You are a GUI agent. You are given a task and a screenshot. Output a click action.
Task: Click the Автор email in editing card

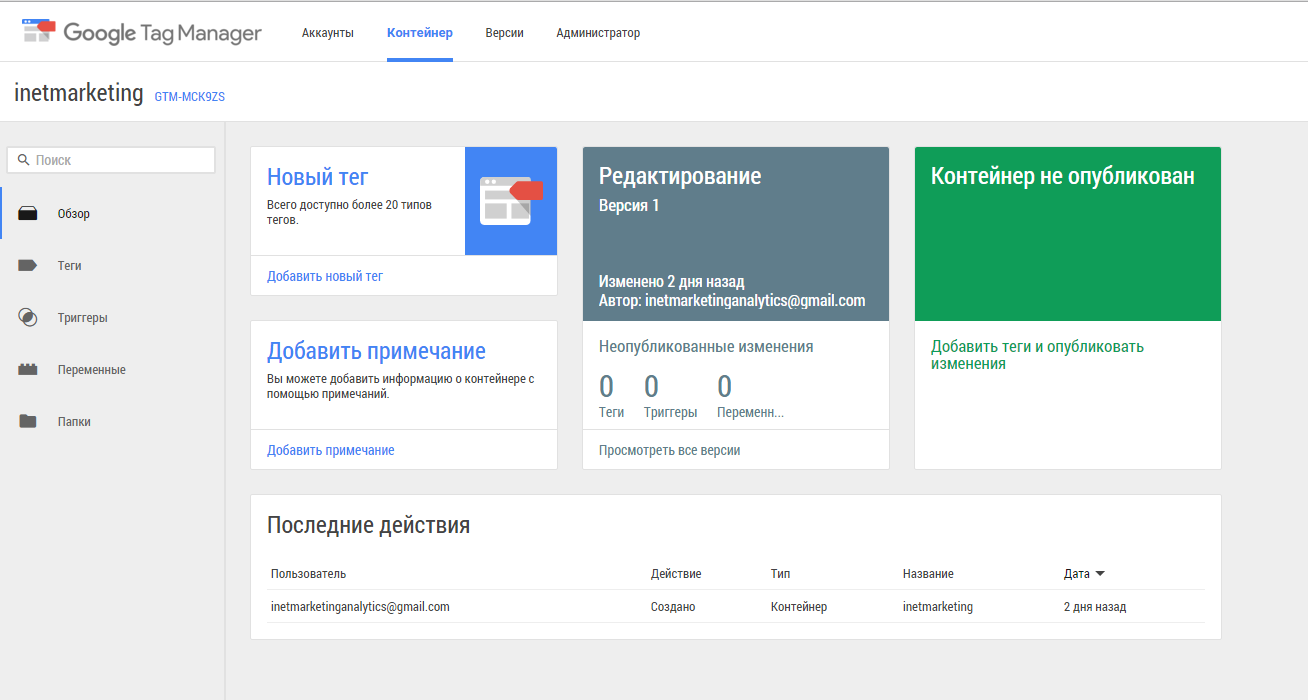pos(755,301)
